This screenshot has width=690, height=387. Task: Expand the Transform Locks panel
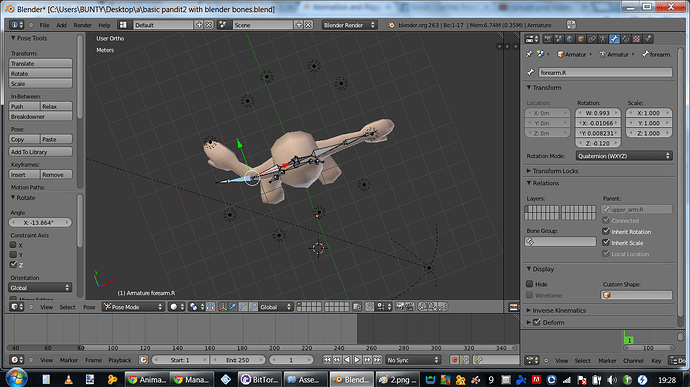[x=555, y=171]
